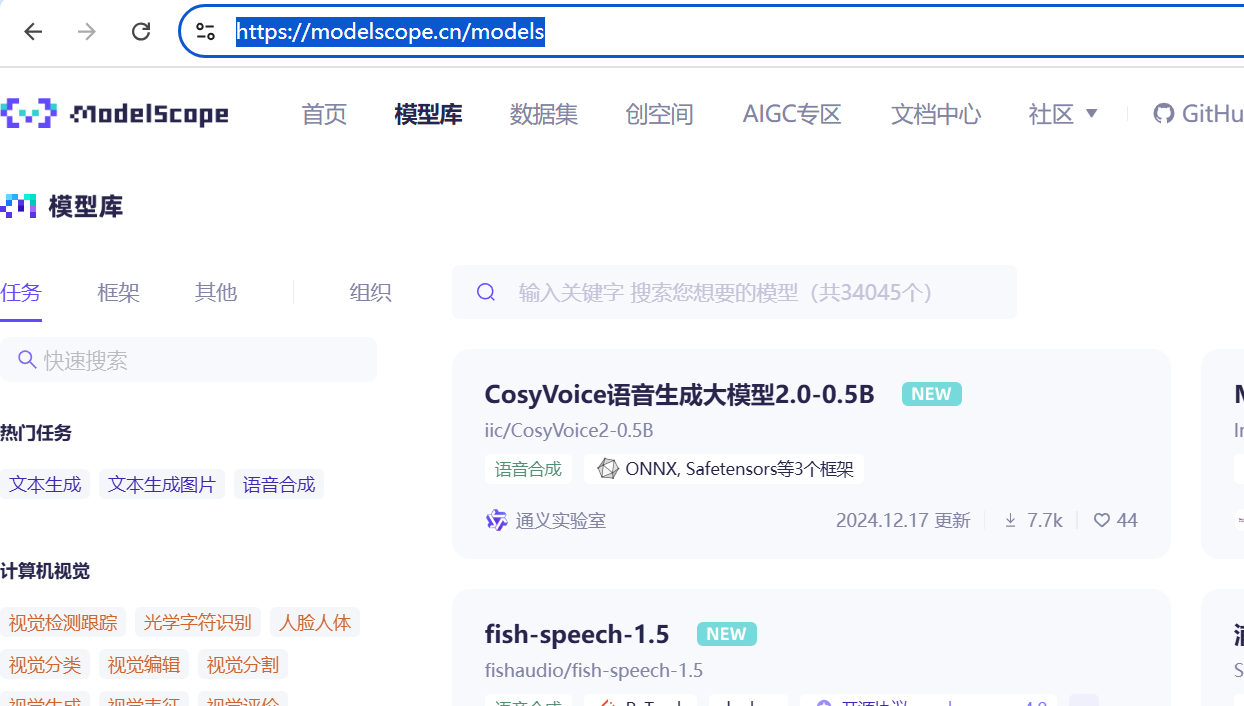This screenshot has width=1244, height=706.
Task: Select the URL in the address bar
Action: pos(390,32)
